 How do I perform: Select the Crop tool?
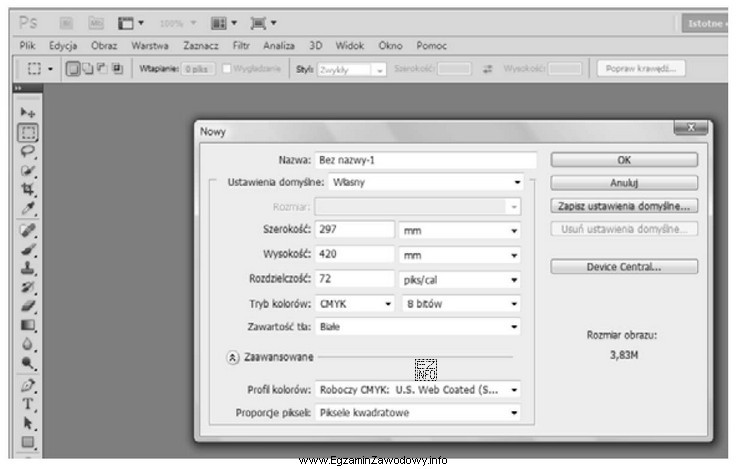tap(28, 189)
